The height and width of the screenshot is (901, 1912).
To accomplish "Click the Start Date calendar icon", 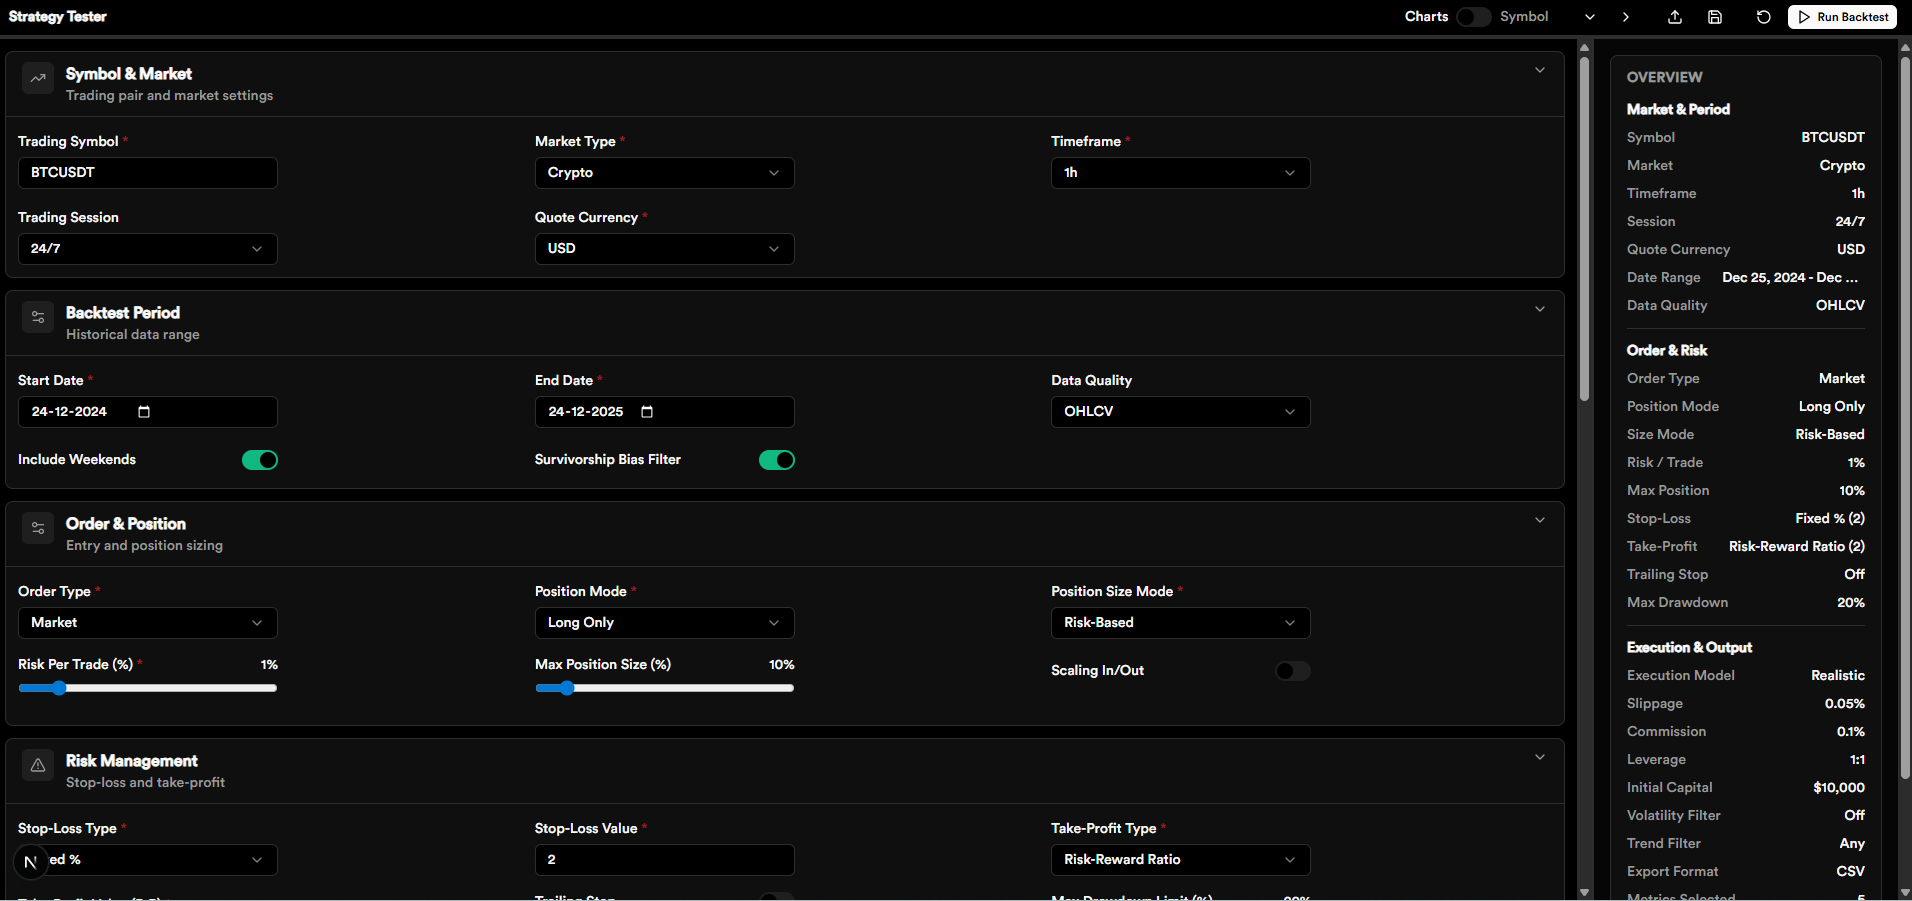I will pos(143,412).
